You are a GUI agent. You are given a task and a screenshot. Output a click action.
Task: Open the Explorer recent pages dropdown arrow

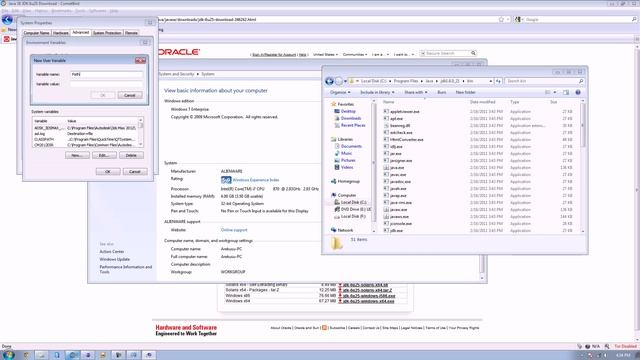(x=345, y=81)
